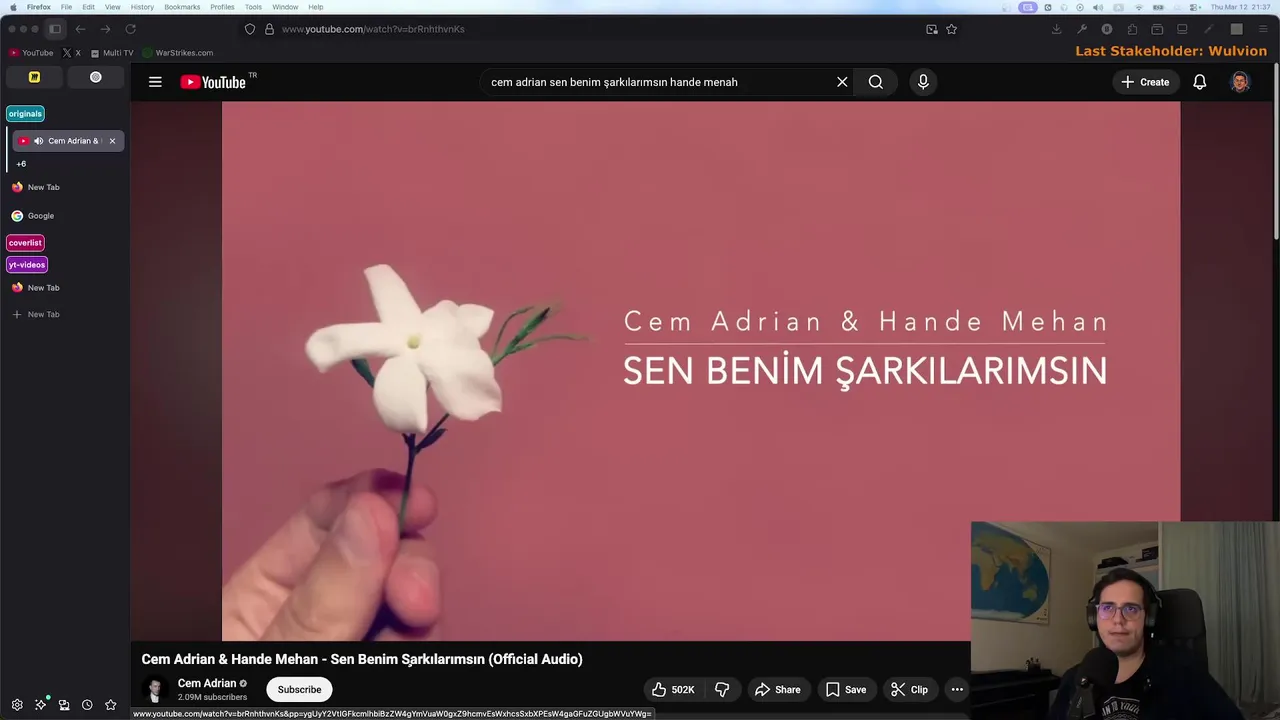Go to the YouTube home logo

[x=213, y=82]
